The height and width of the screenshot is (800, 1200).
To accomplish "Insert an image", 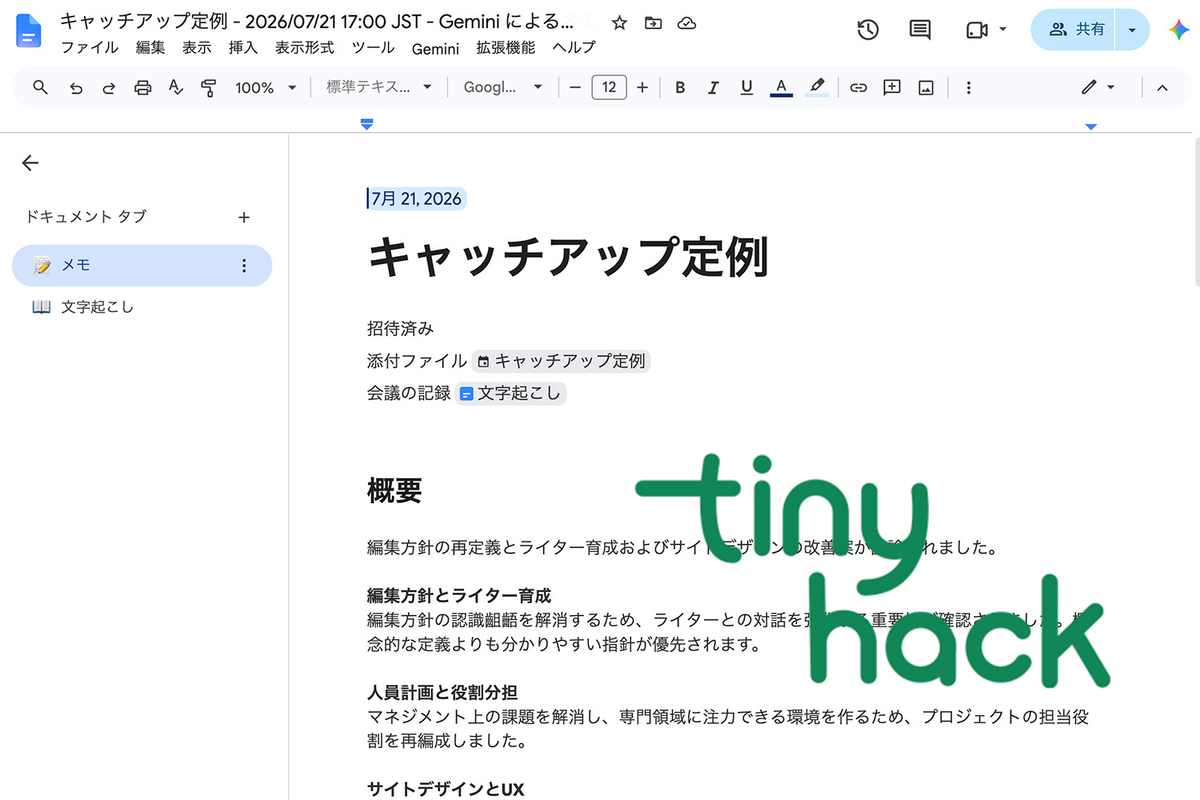I will coord(926,88).
